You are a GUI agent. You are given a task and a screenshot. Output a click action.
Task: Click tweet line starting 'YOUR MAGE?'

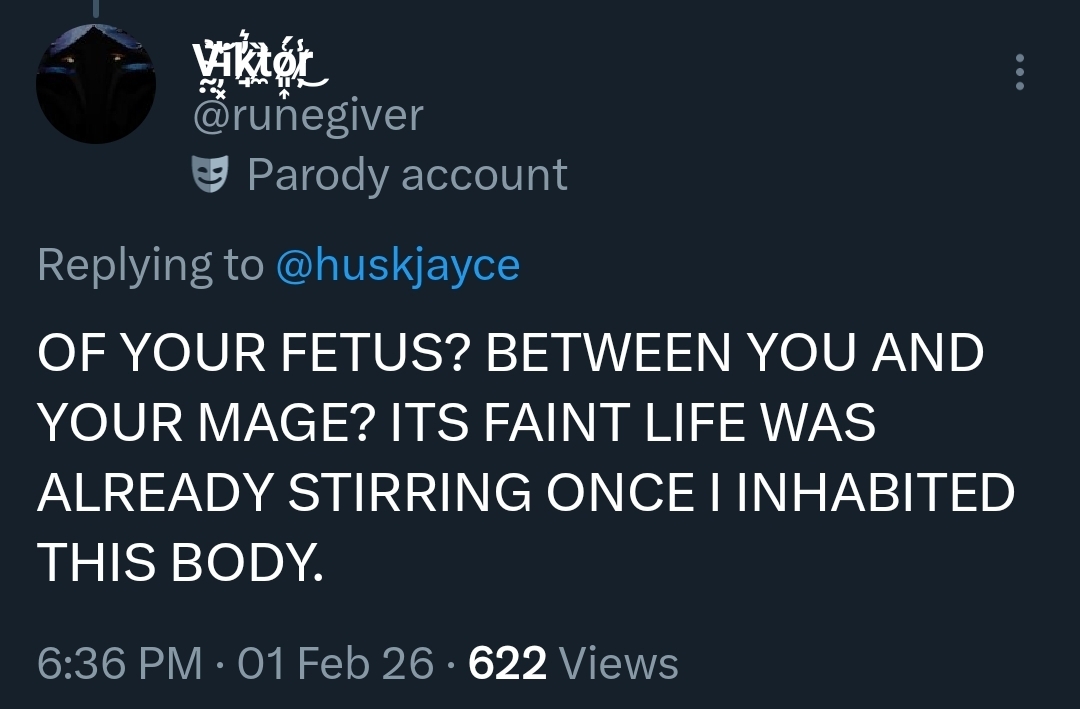tap(456, 423)
